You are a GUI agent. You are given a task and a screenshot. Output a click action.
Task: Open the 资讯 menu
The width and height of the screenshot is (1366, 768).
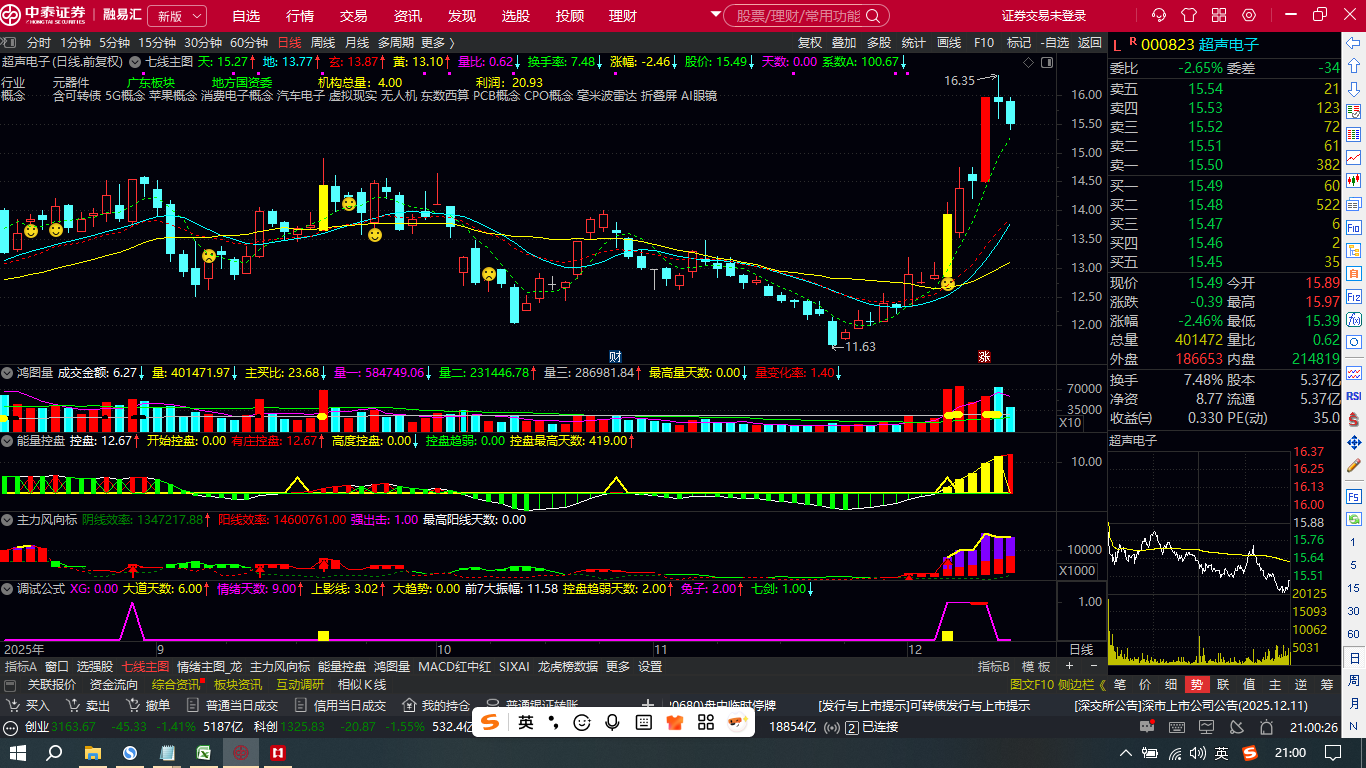[407, 16]
